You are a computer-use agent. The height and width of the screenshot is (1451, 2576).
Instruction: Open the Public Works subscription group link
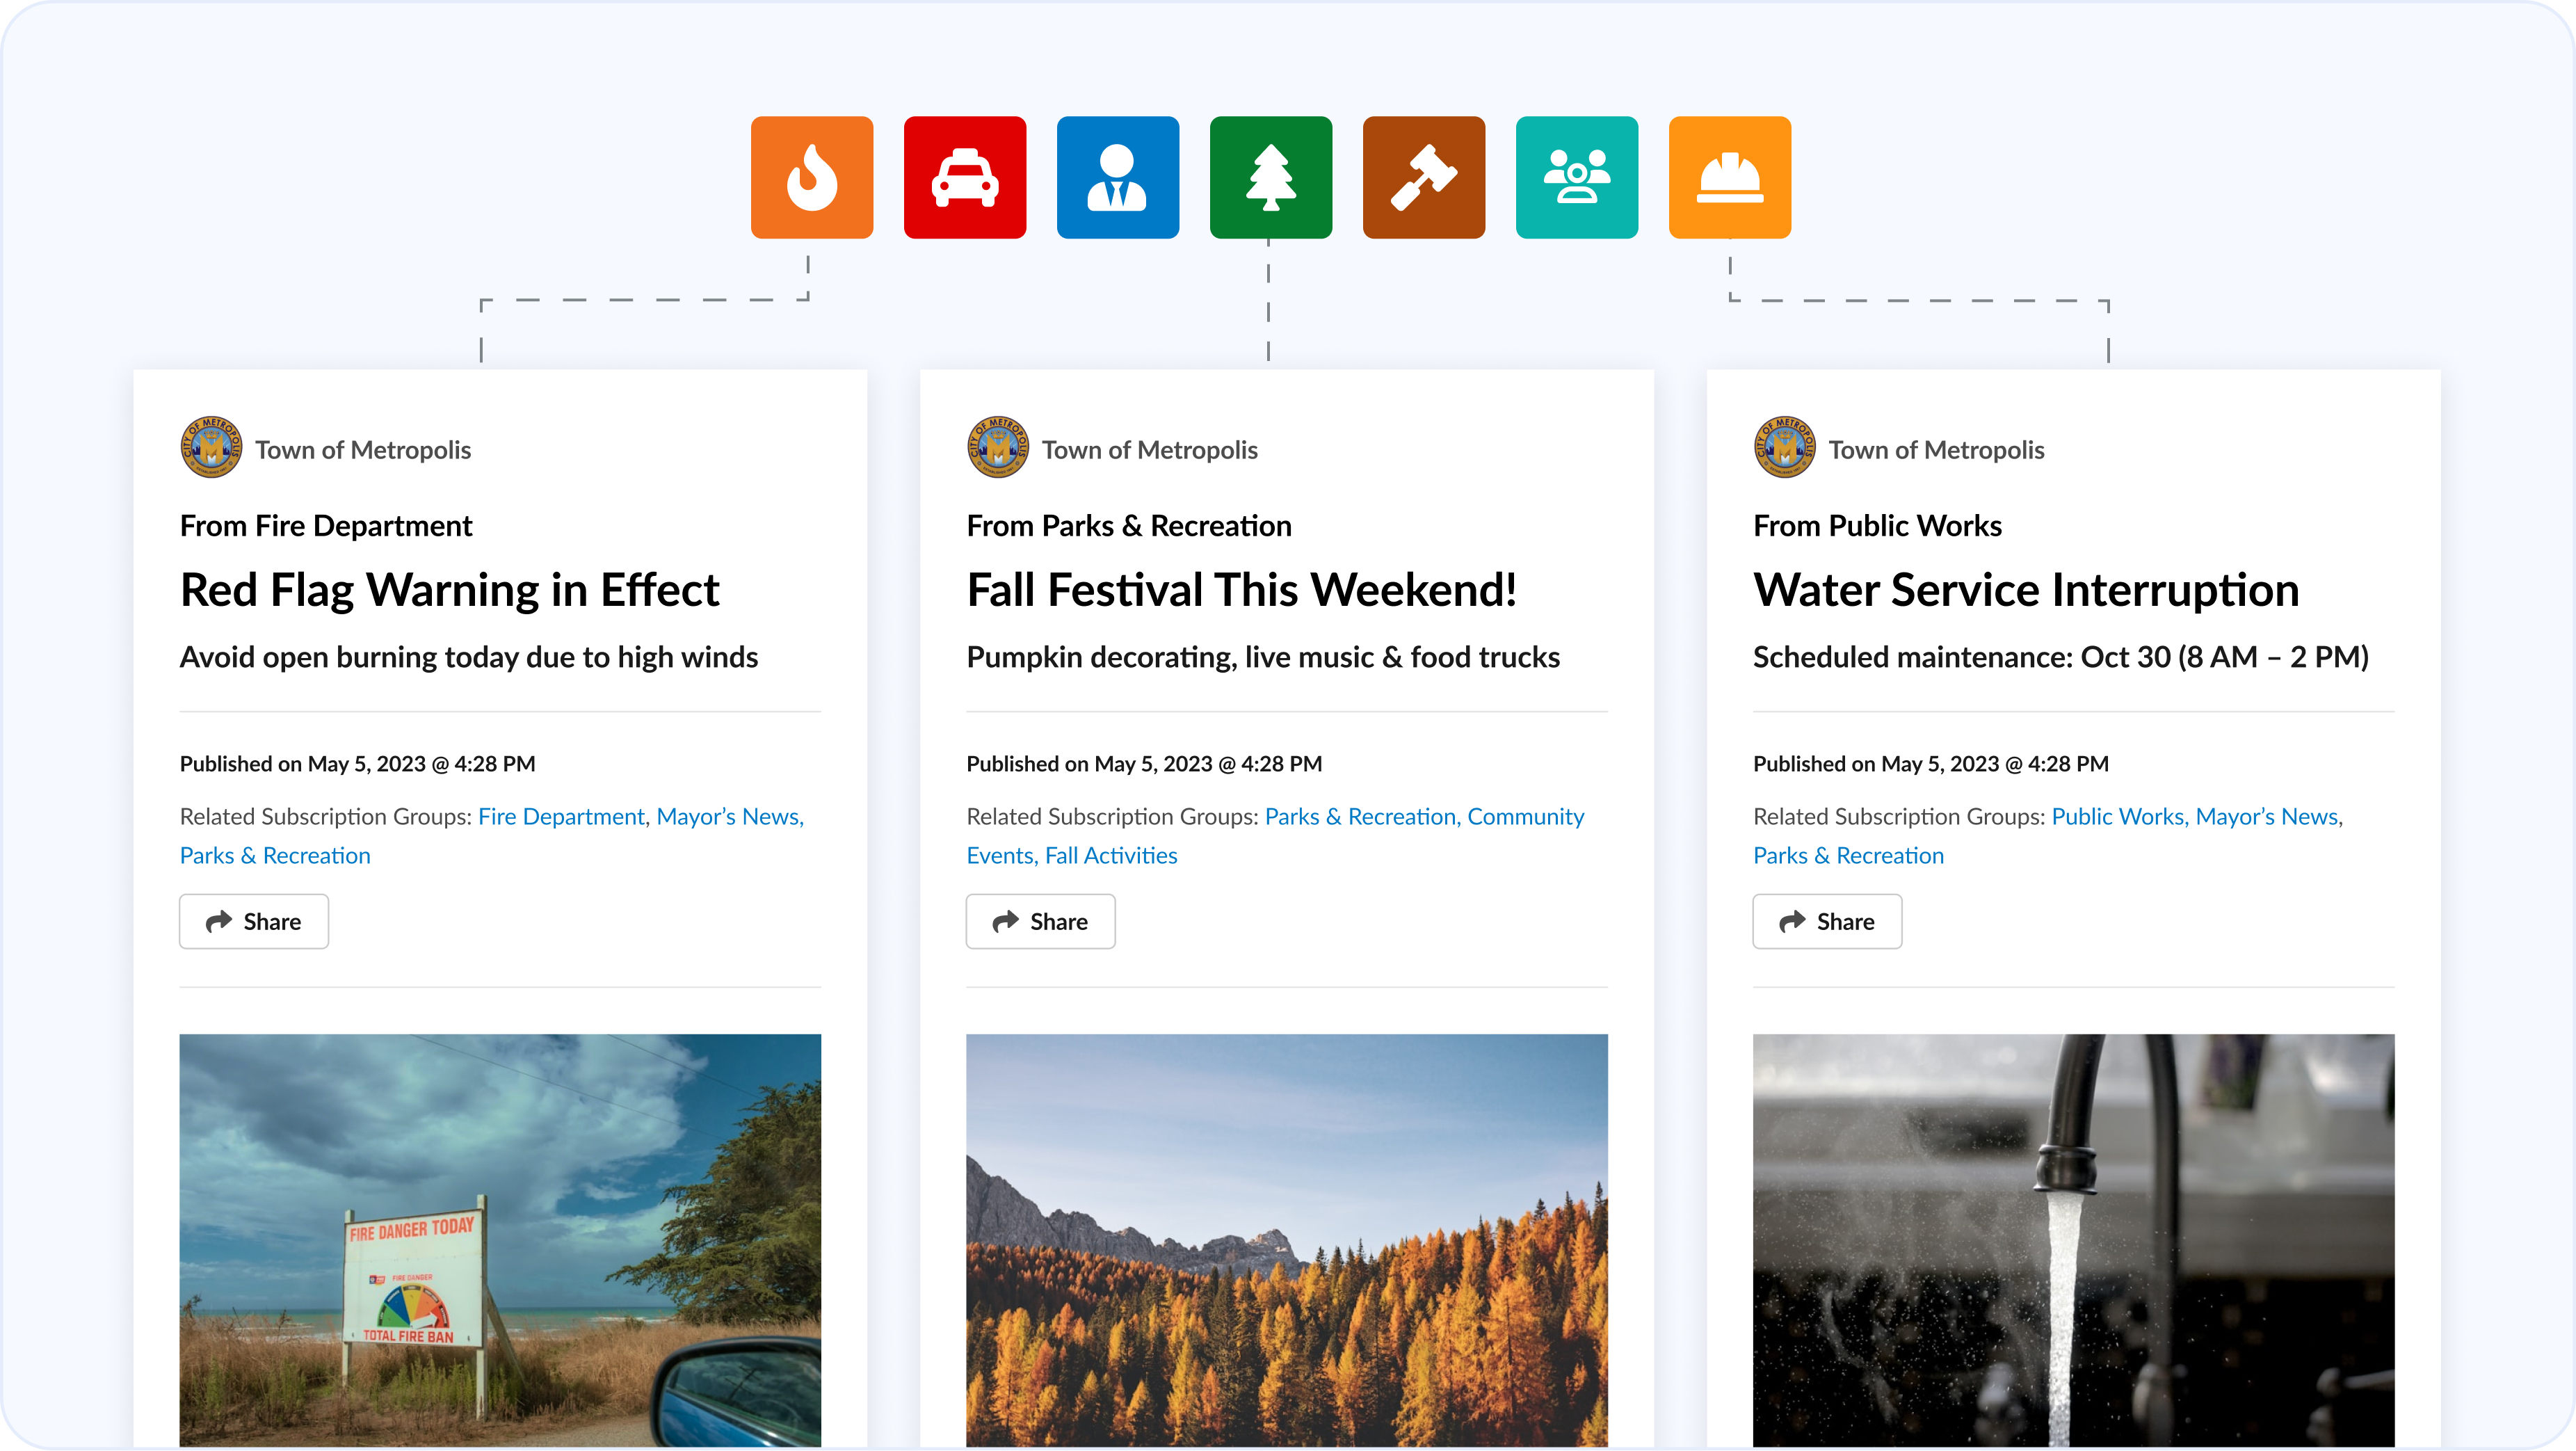pos(2118,817)
